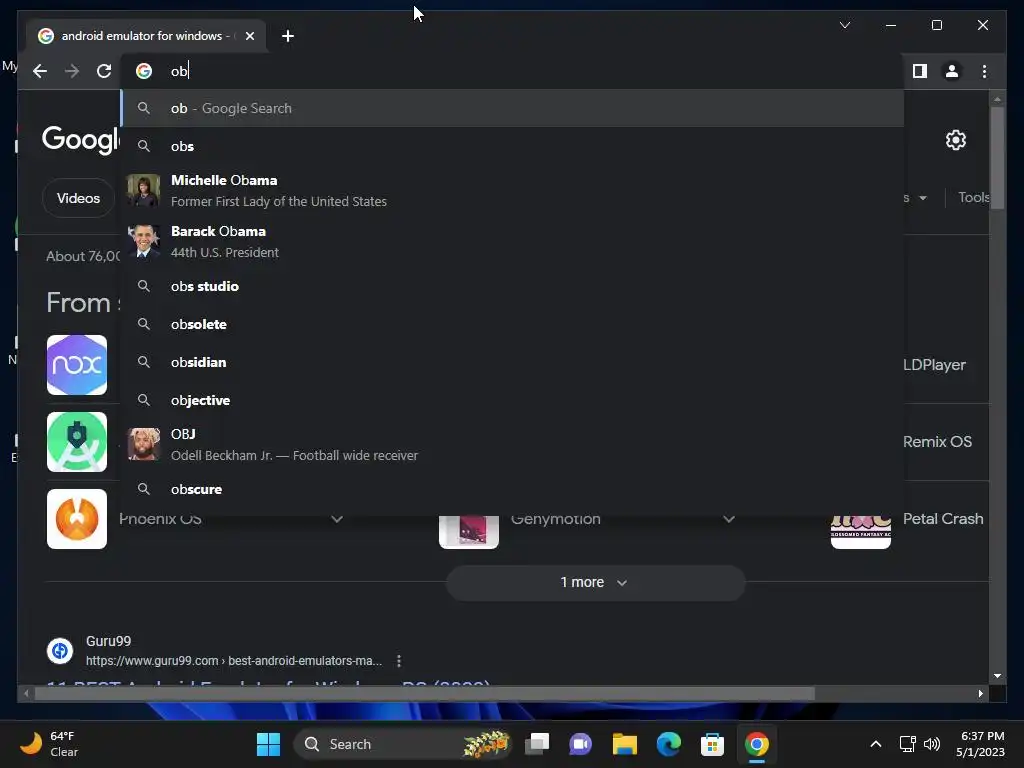
Task: Expand '1 more' results
Action: pos(596,583)
